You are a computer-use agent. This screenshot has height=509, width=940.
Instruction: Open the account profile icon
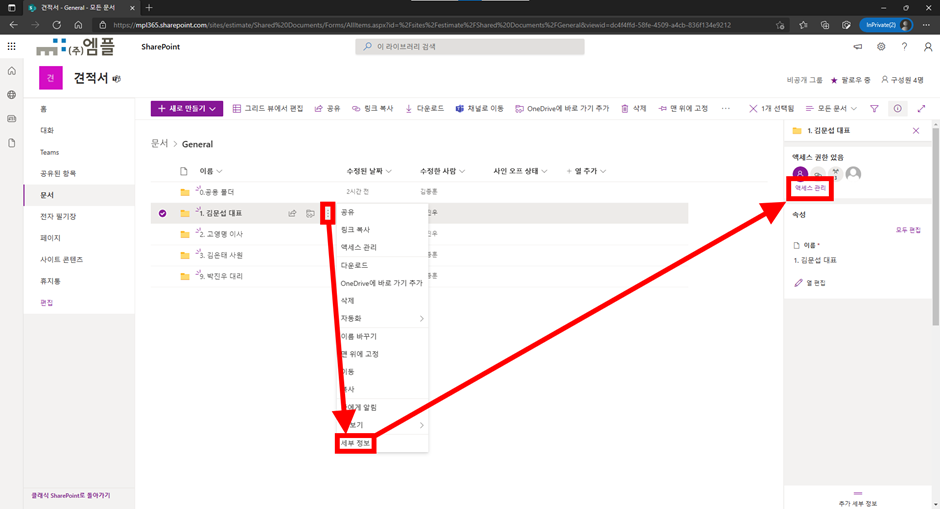[x=927, y=46]
